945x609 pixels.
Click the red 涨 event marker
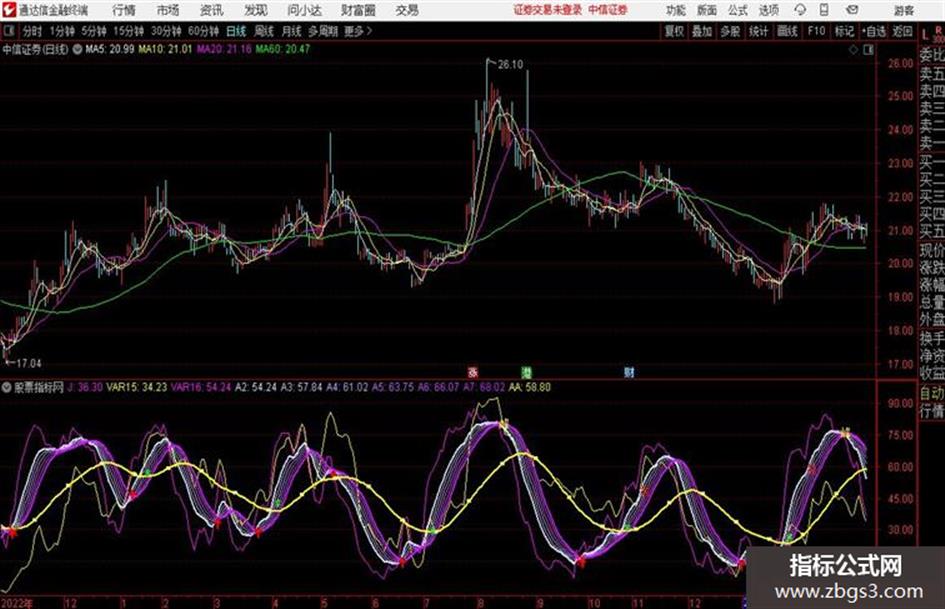473,372
